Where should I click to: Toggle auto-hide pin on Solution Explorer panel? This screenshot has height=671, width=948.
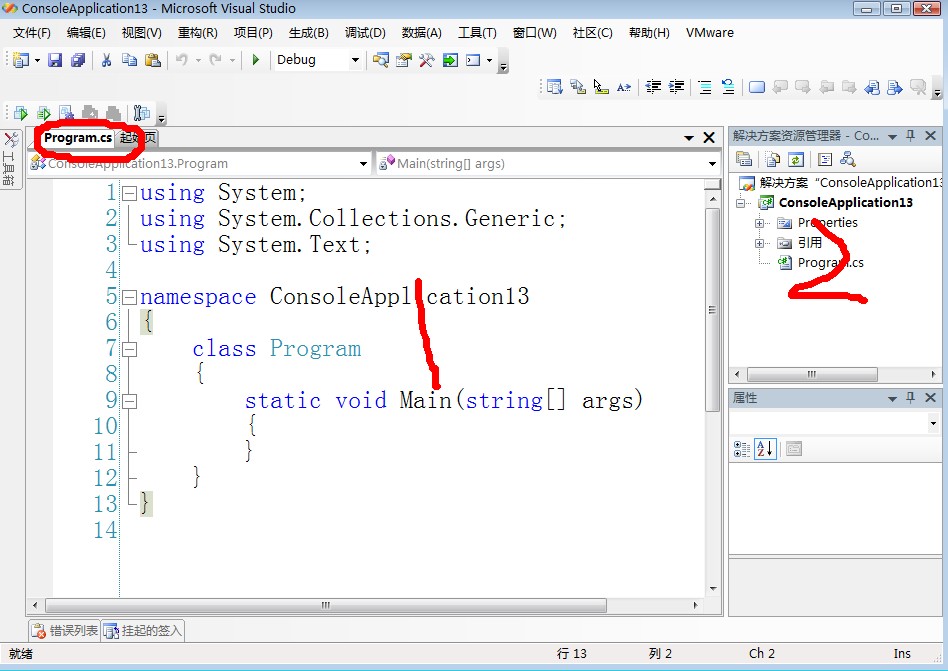910,135
